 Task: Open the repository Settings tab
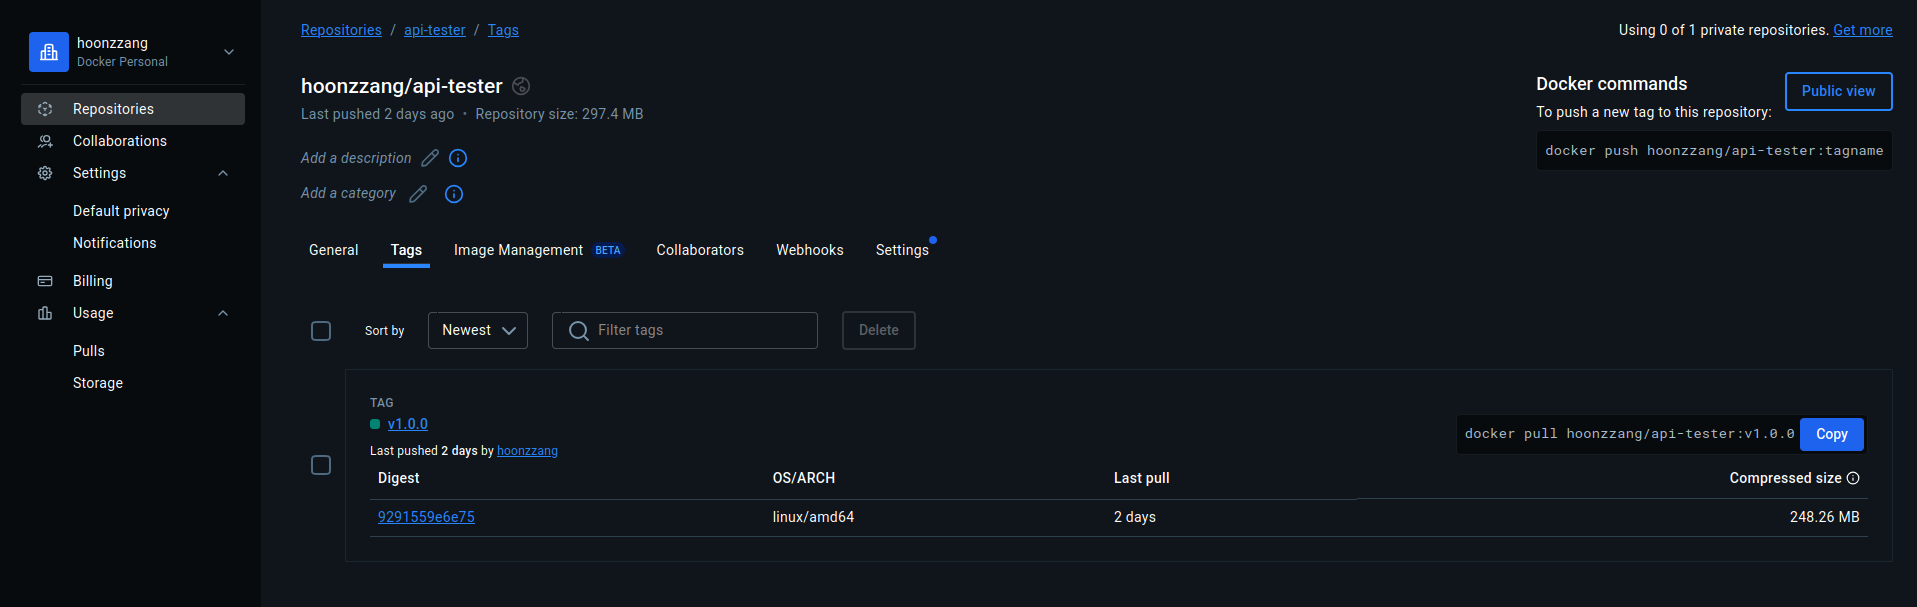click(902, 250)
